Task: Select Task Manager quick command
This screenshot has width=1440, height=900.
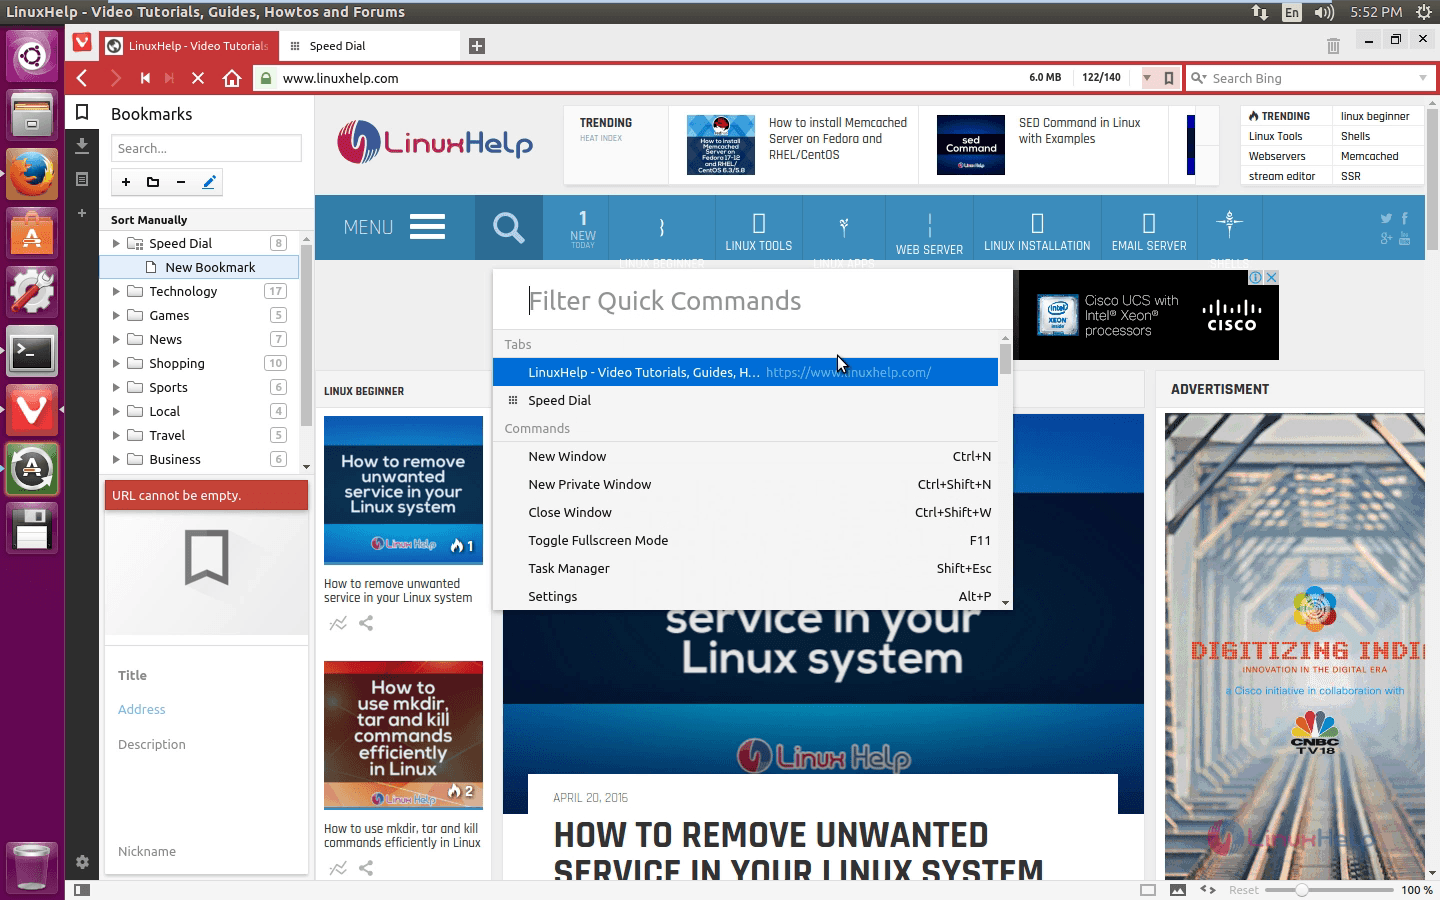Action: click(x=745, y=568)
